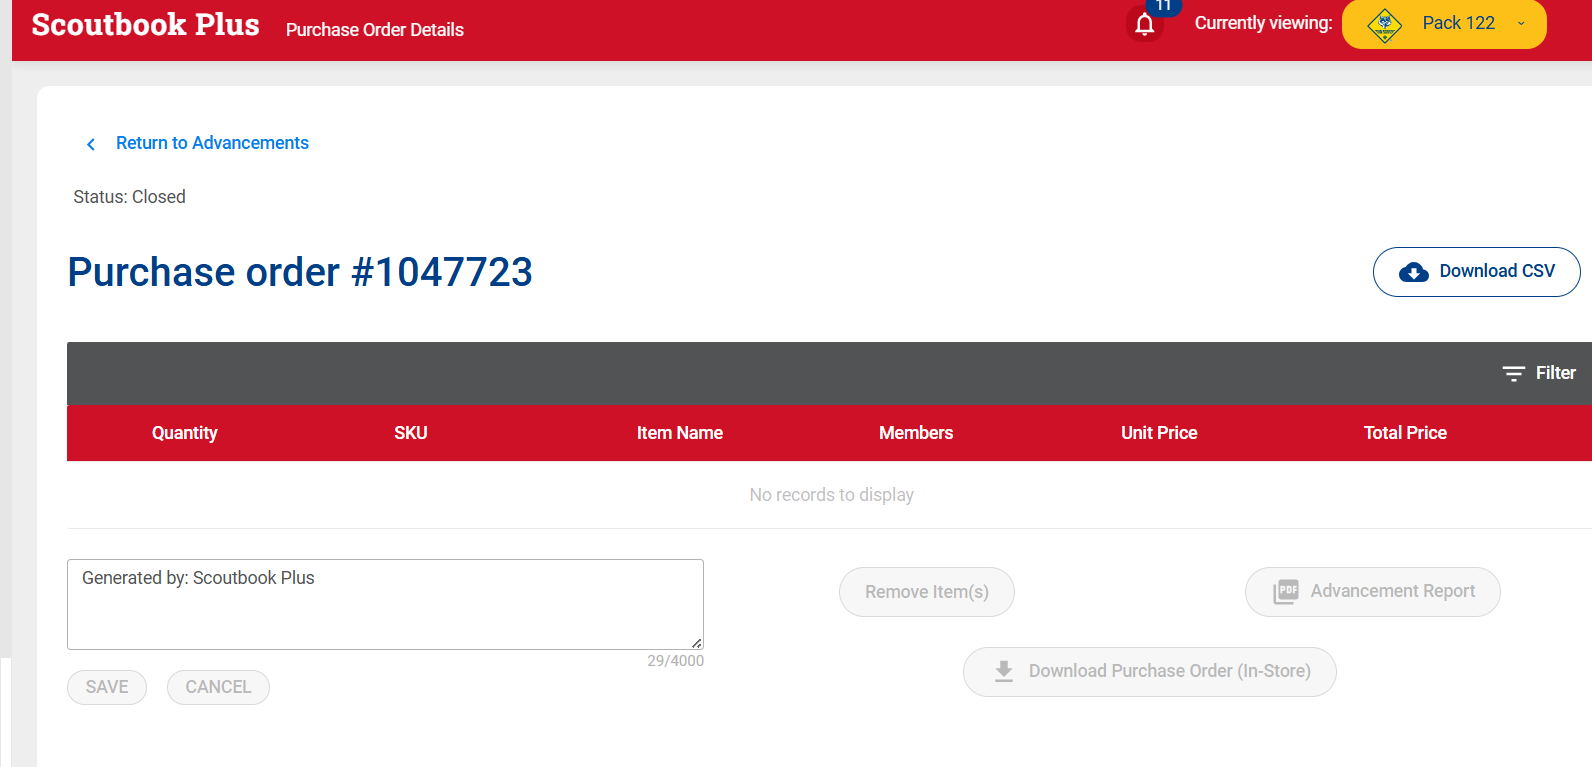The width and height of the screenshot is (1592, 767).
Task: Click the back chevron beside Return to Advancements
Action: click(x=91, y=144)
